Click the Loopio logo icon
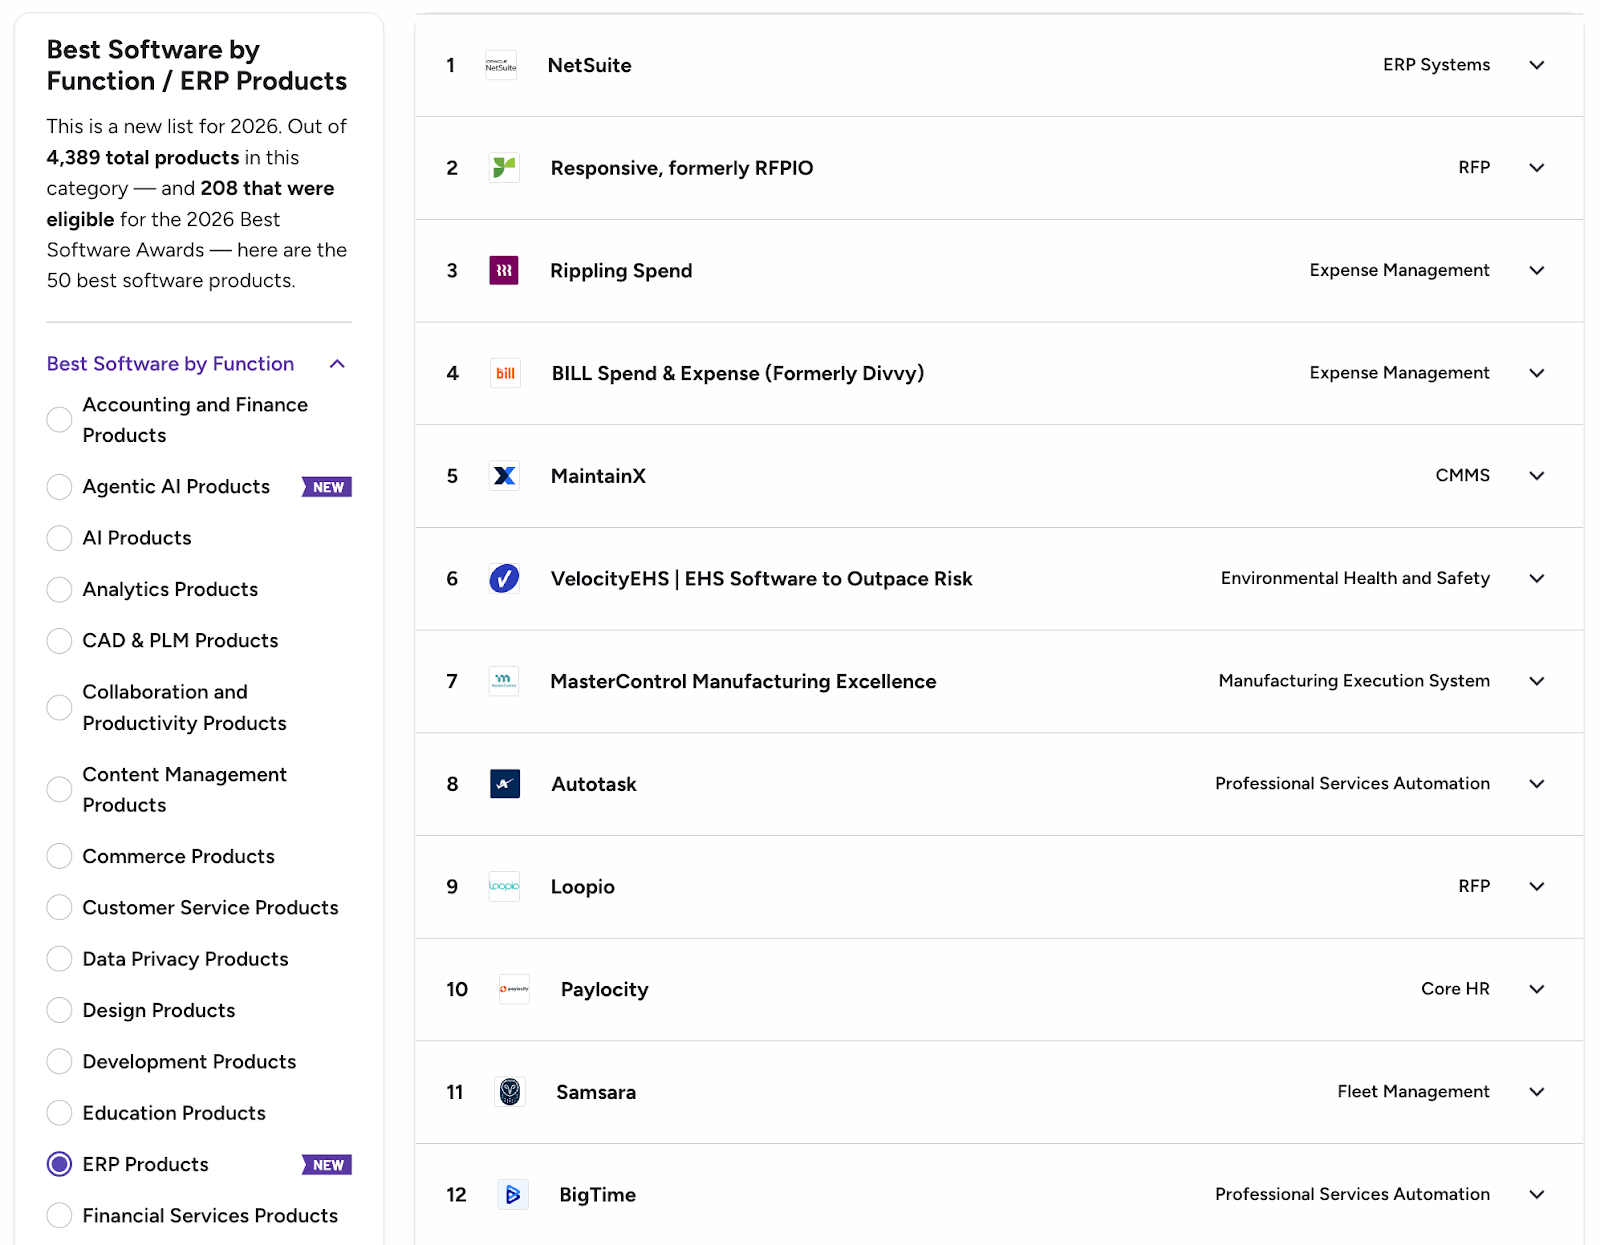This screenshot has height=1245, width=1600. [504, 886]
